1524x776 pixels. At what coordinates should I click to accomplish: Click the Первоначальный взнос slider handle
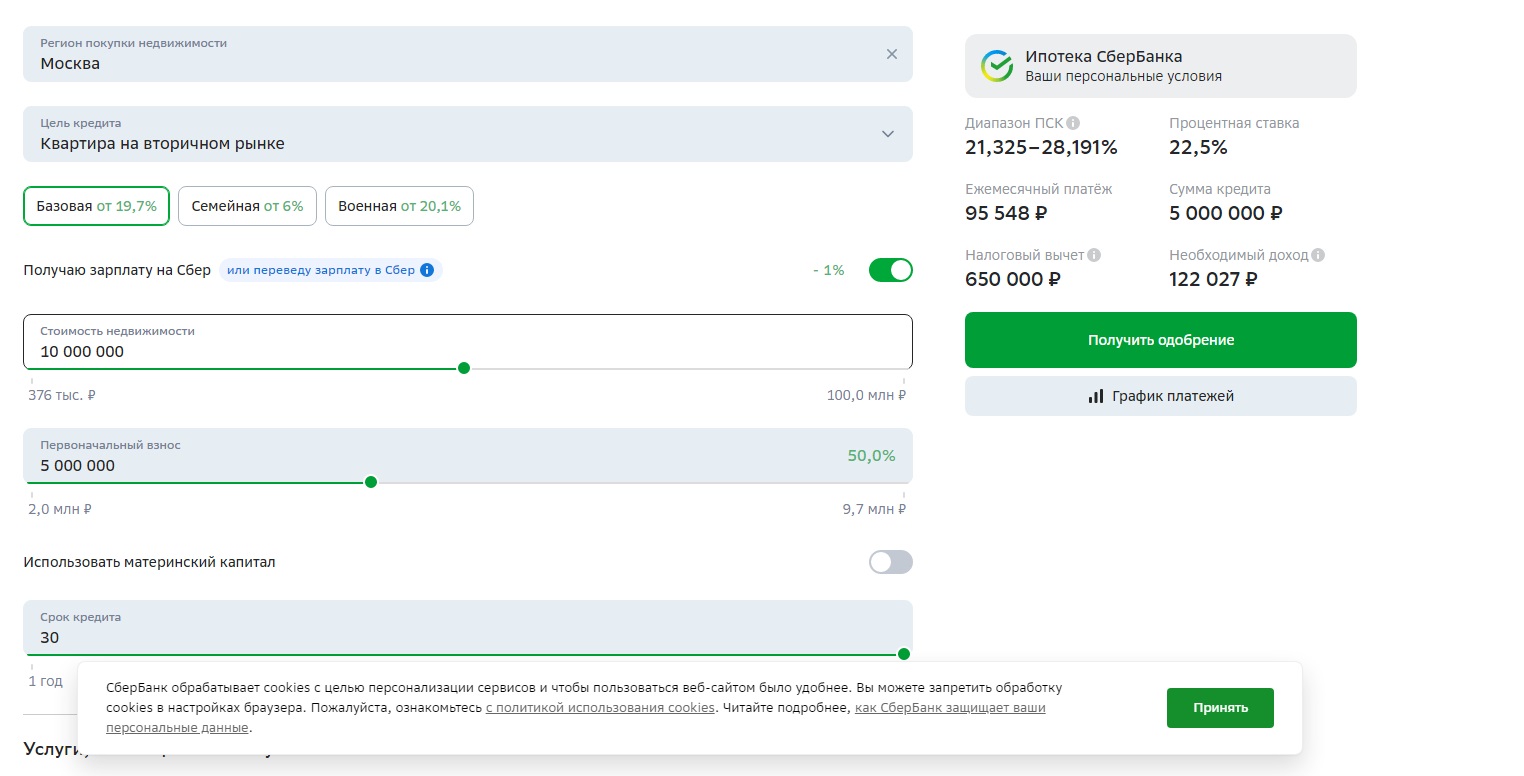(371, 482)
